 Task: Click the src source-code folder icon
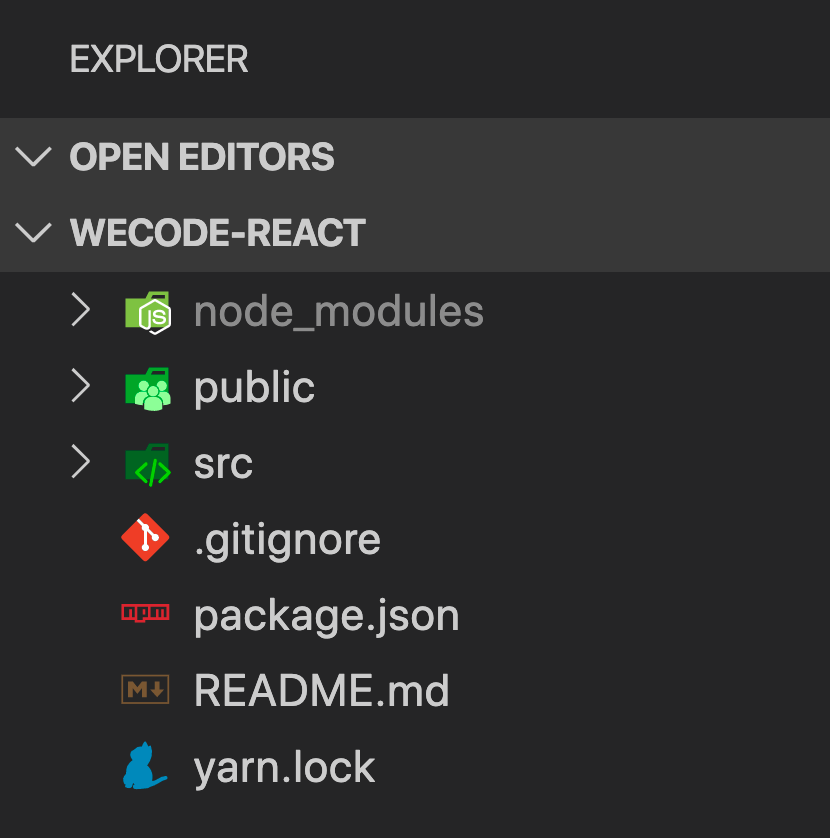[x=147, y=462]
